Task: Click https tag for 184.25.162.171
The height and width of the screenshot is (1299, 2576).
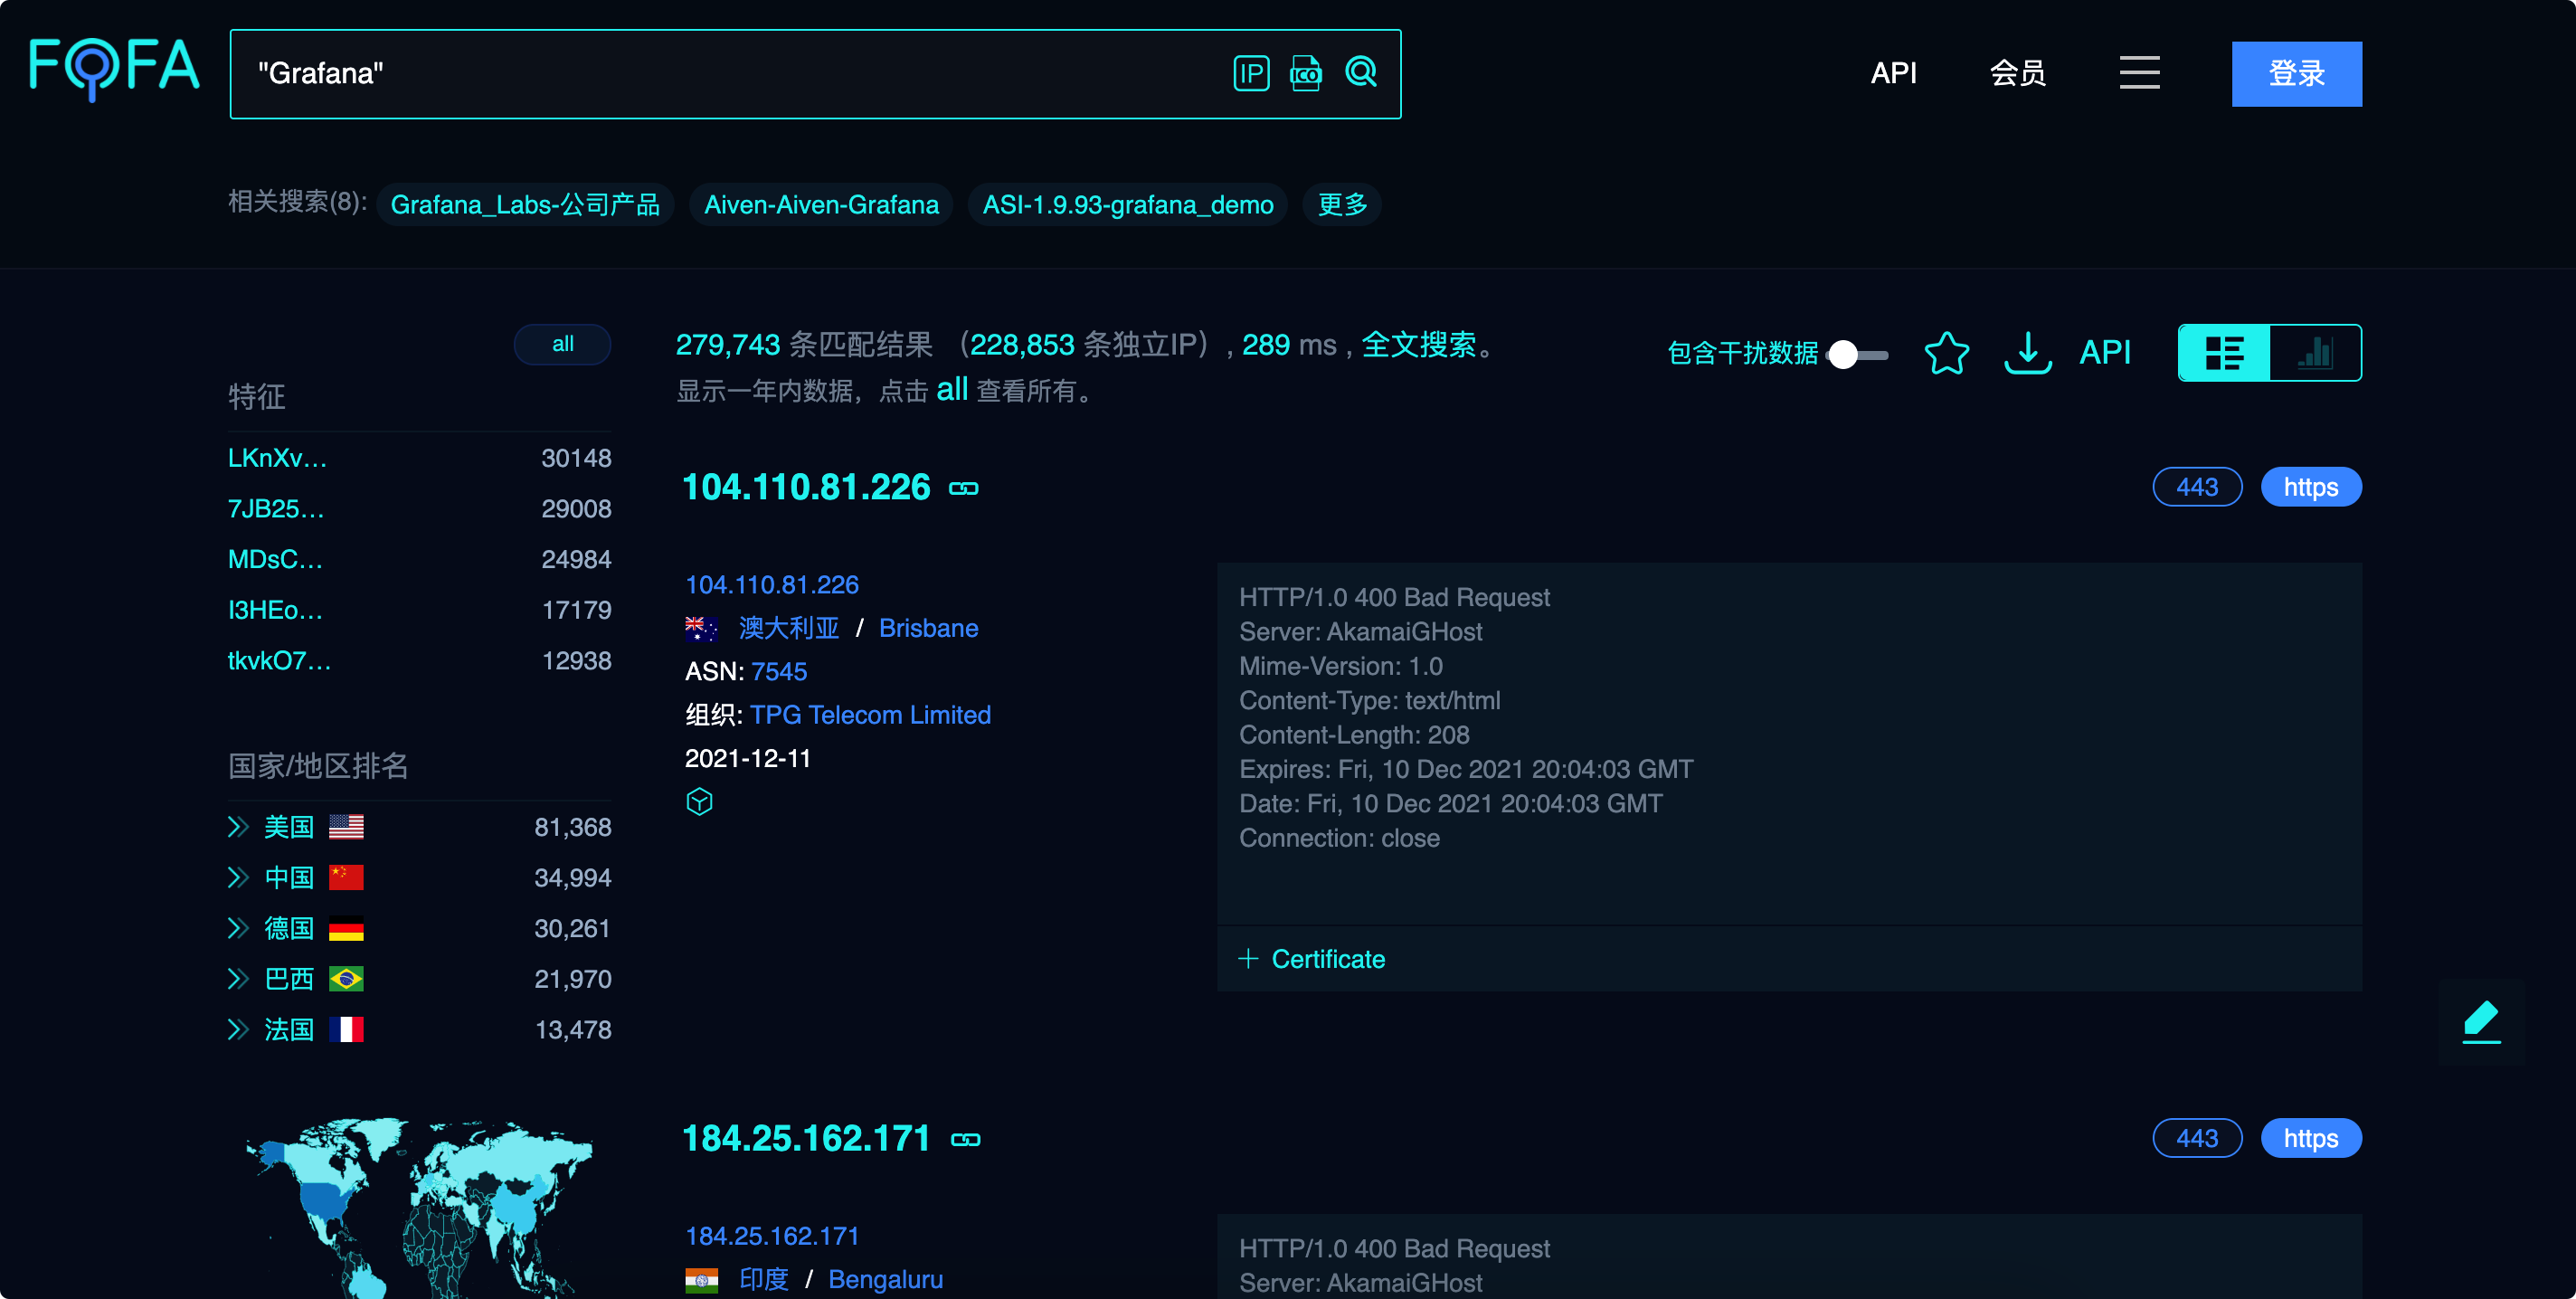Action: pyautogui.click(x=2311, y=1138)
